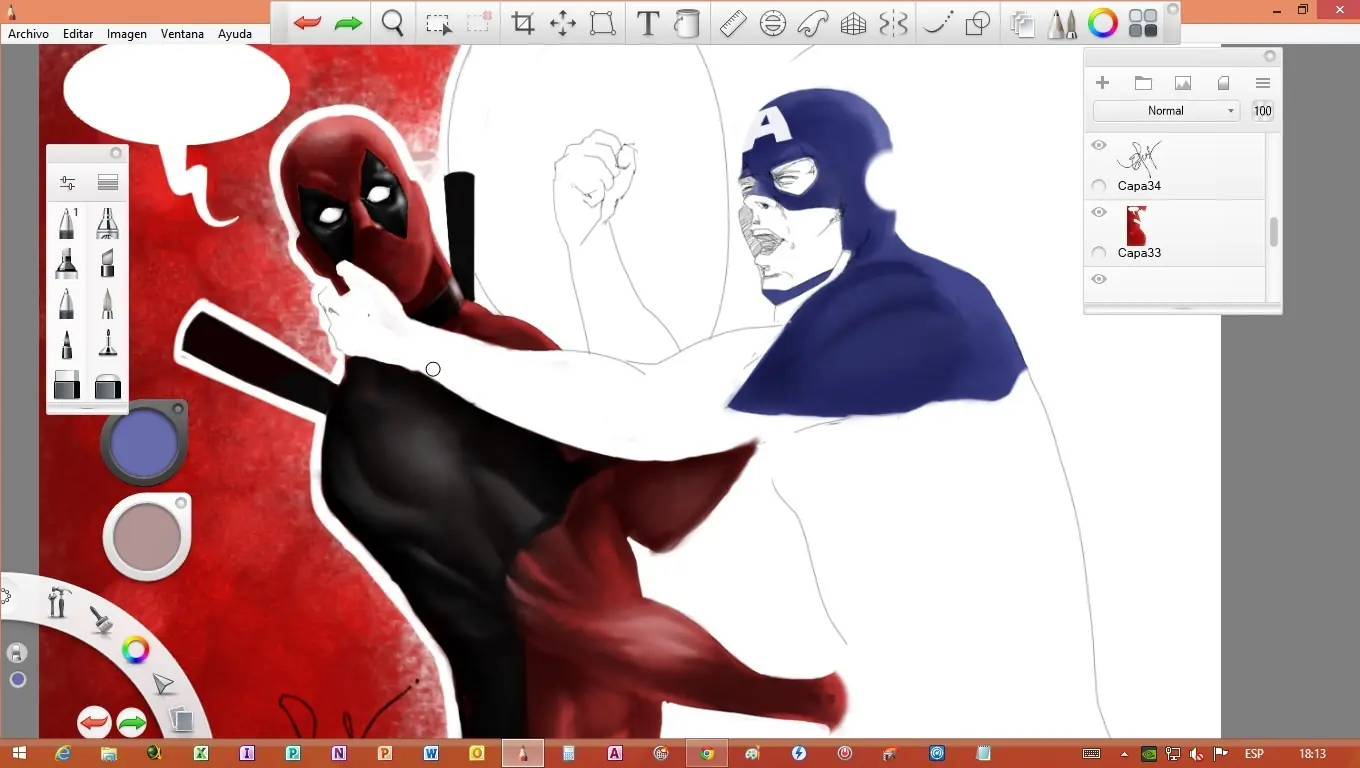The width and height of the screenshot is (1360, 768).
Task: Toggle the Steady Stroke tool
Action: (x=937, y=23)
